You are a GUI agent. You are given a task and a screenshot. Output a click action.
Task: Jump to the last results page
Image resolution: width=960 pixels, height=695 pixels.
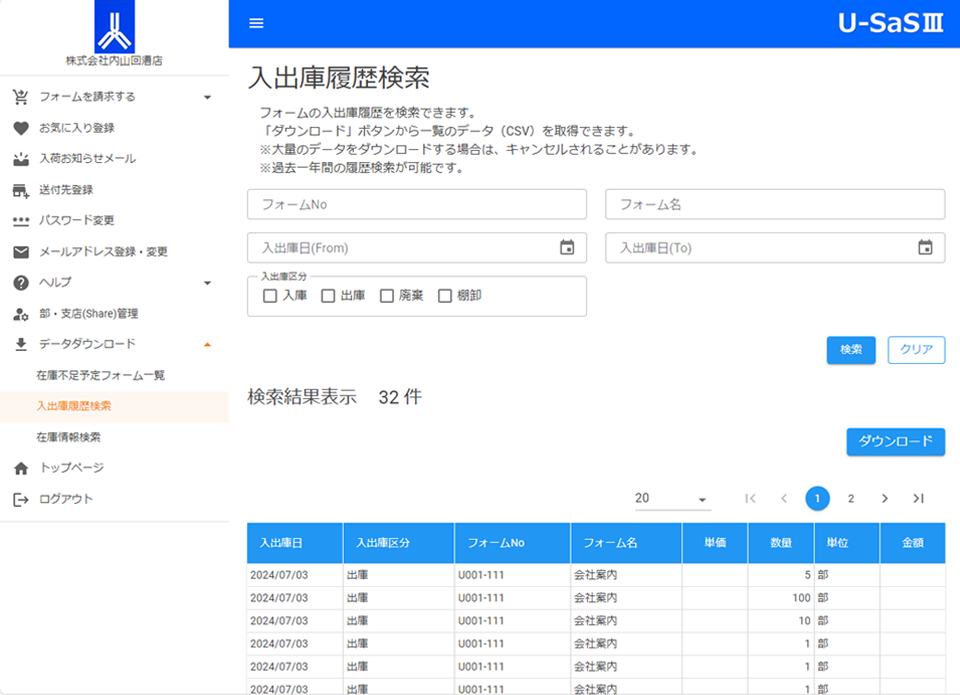click(x=918, y=498)
